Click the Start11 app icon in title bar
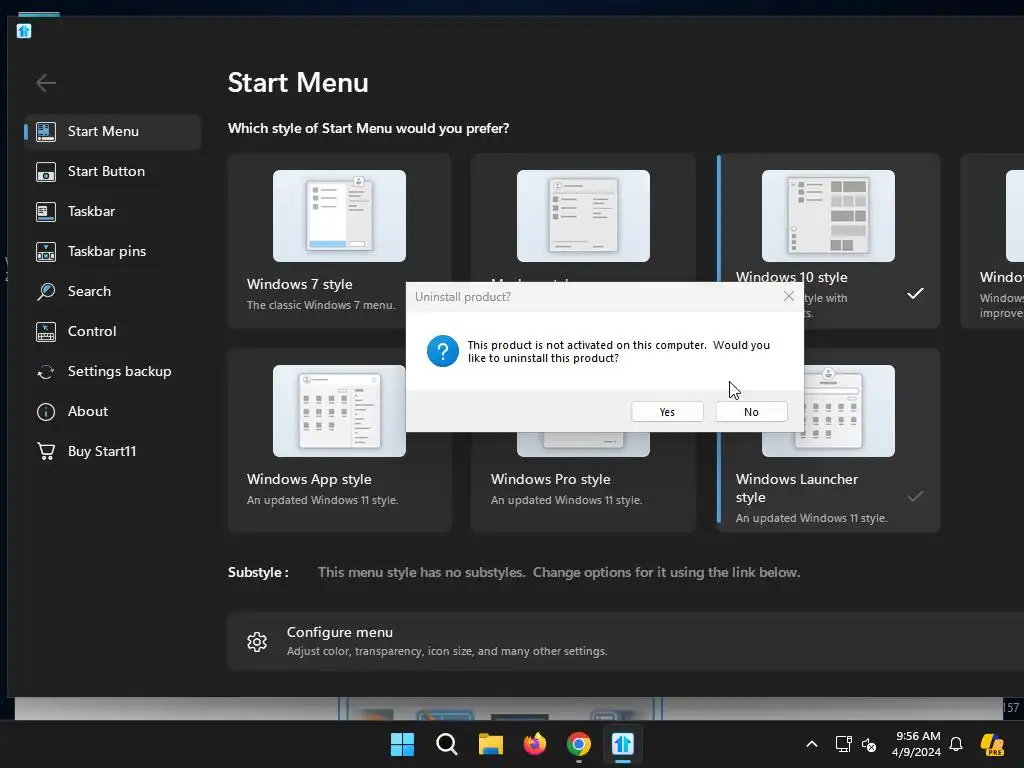 (x=24, y=31)
